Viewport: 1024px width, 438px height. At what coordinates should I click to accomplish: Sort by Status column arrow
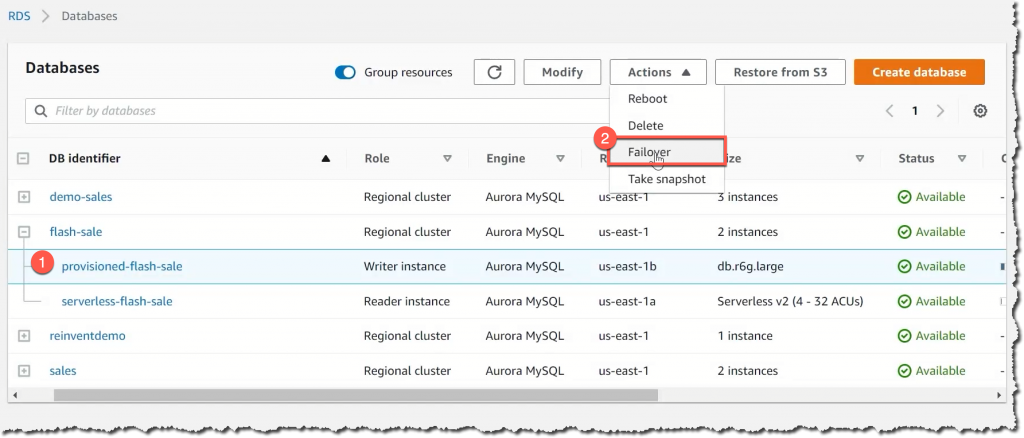tap(962, 159)
